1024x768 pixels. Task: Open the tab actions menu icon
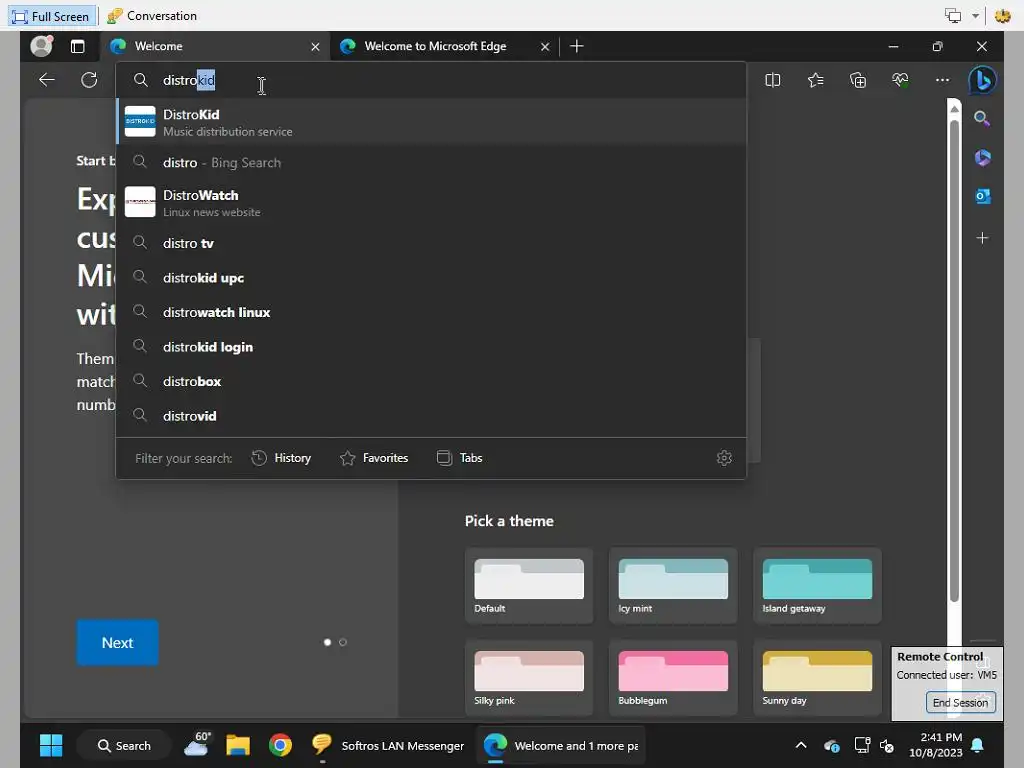pos(78,46)
